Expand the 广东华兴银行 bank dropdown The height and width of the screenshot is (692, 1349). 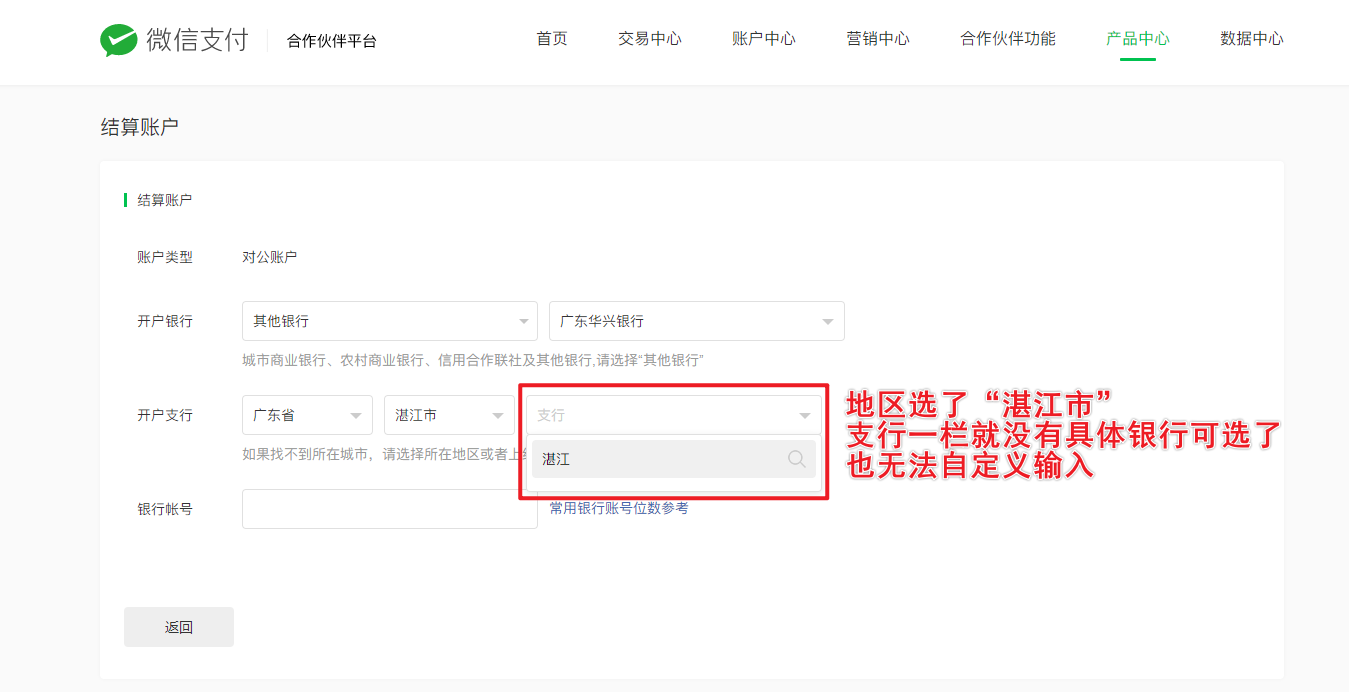click(697, 321)
